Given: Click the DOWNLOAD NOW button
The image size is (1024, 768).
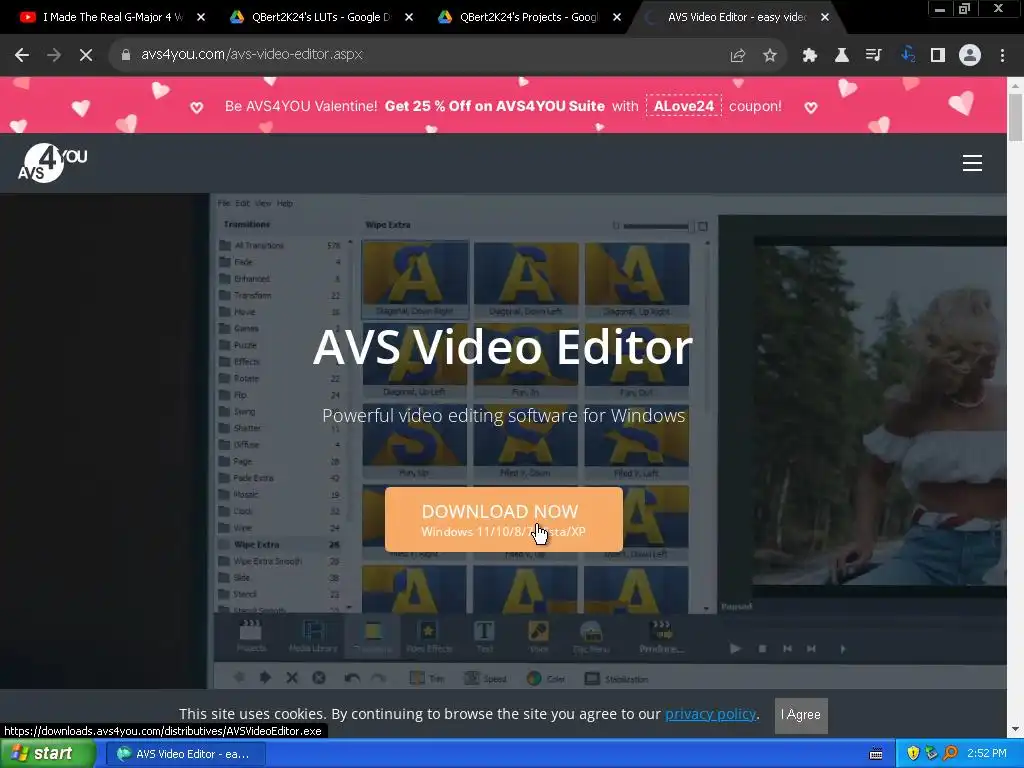Looking at the screenshot, I should (504, 519).
